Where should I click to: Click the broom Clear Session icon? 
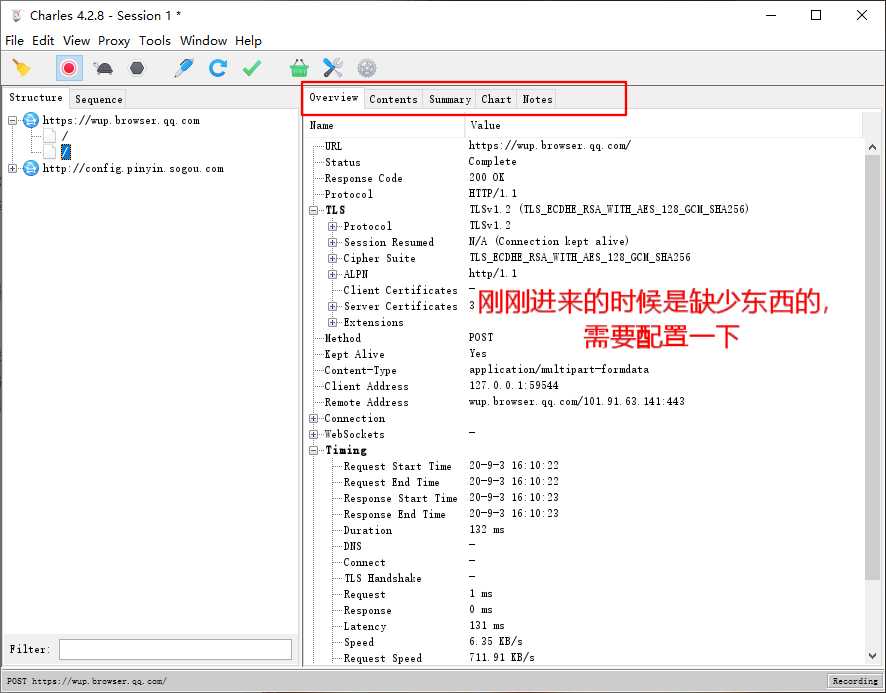pyautogui.click(x=21, y=68)
